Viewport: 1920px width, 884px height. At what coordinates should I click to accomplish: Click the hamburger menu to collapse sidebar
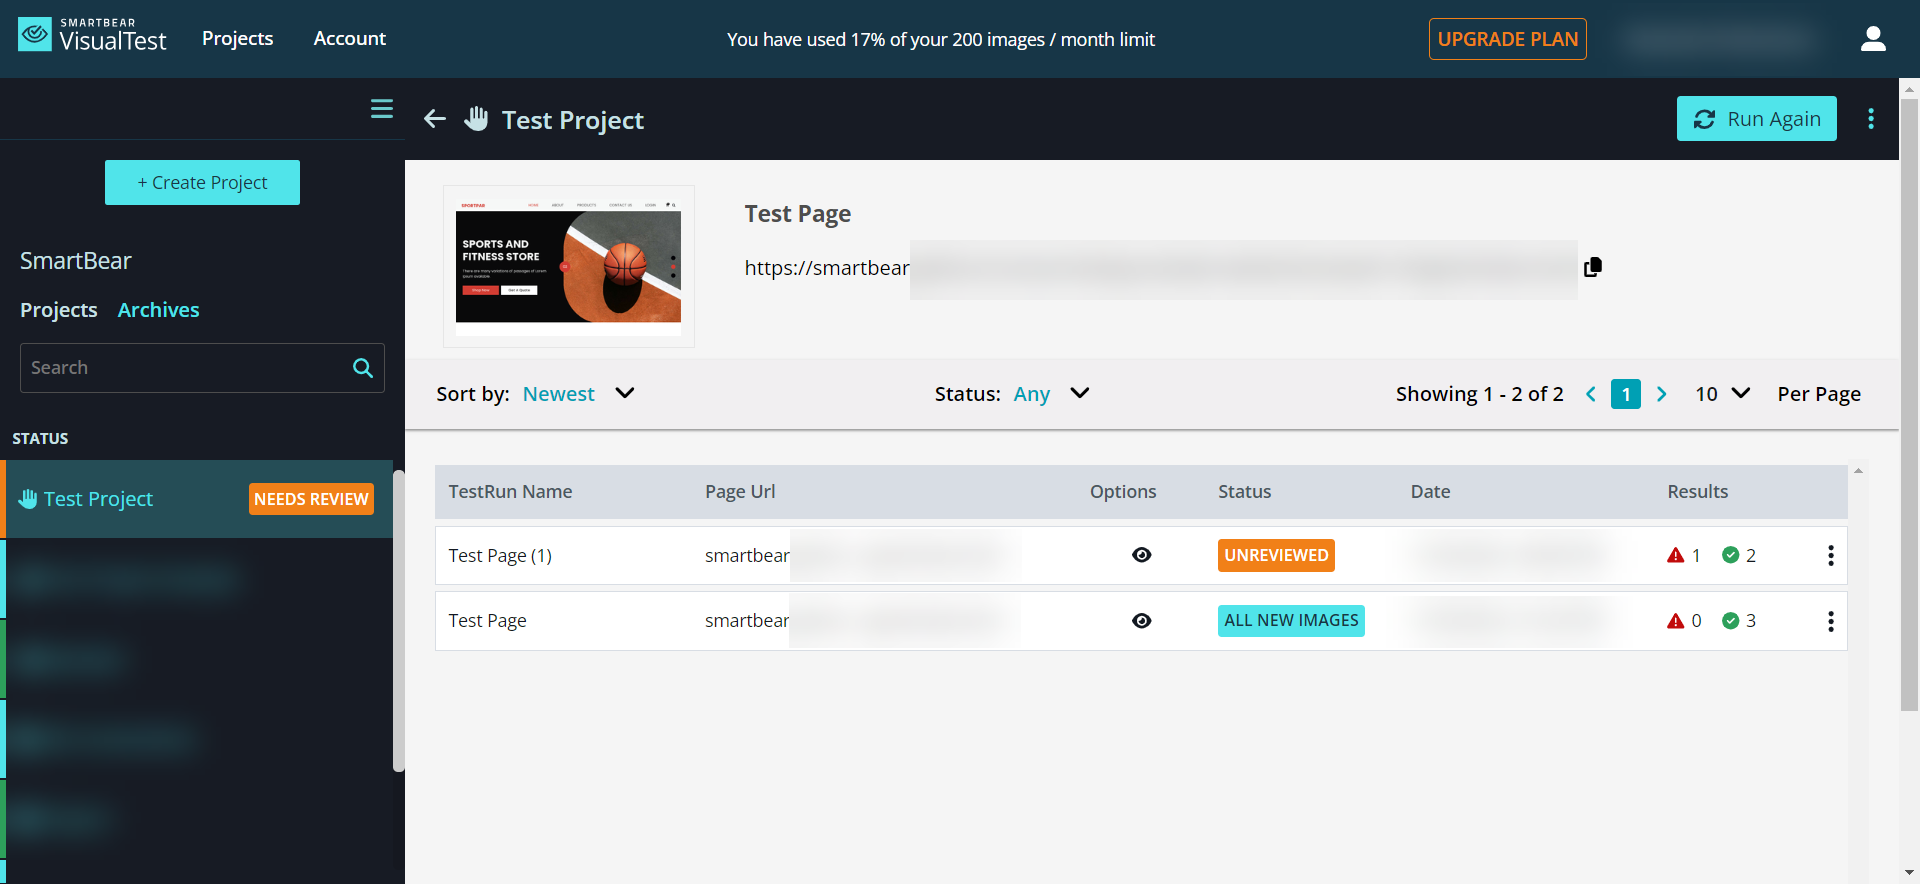[x=381, y=109]
